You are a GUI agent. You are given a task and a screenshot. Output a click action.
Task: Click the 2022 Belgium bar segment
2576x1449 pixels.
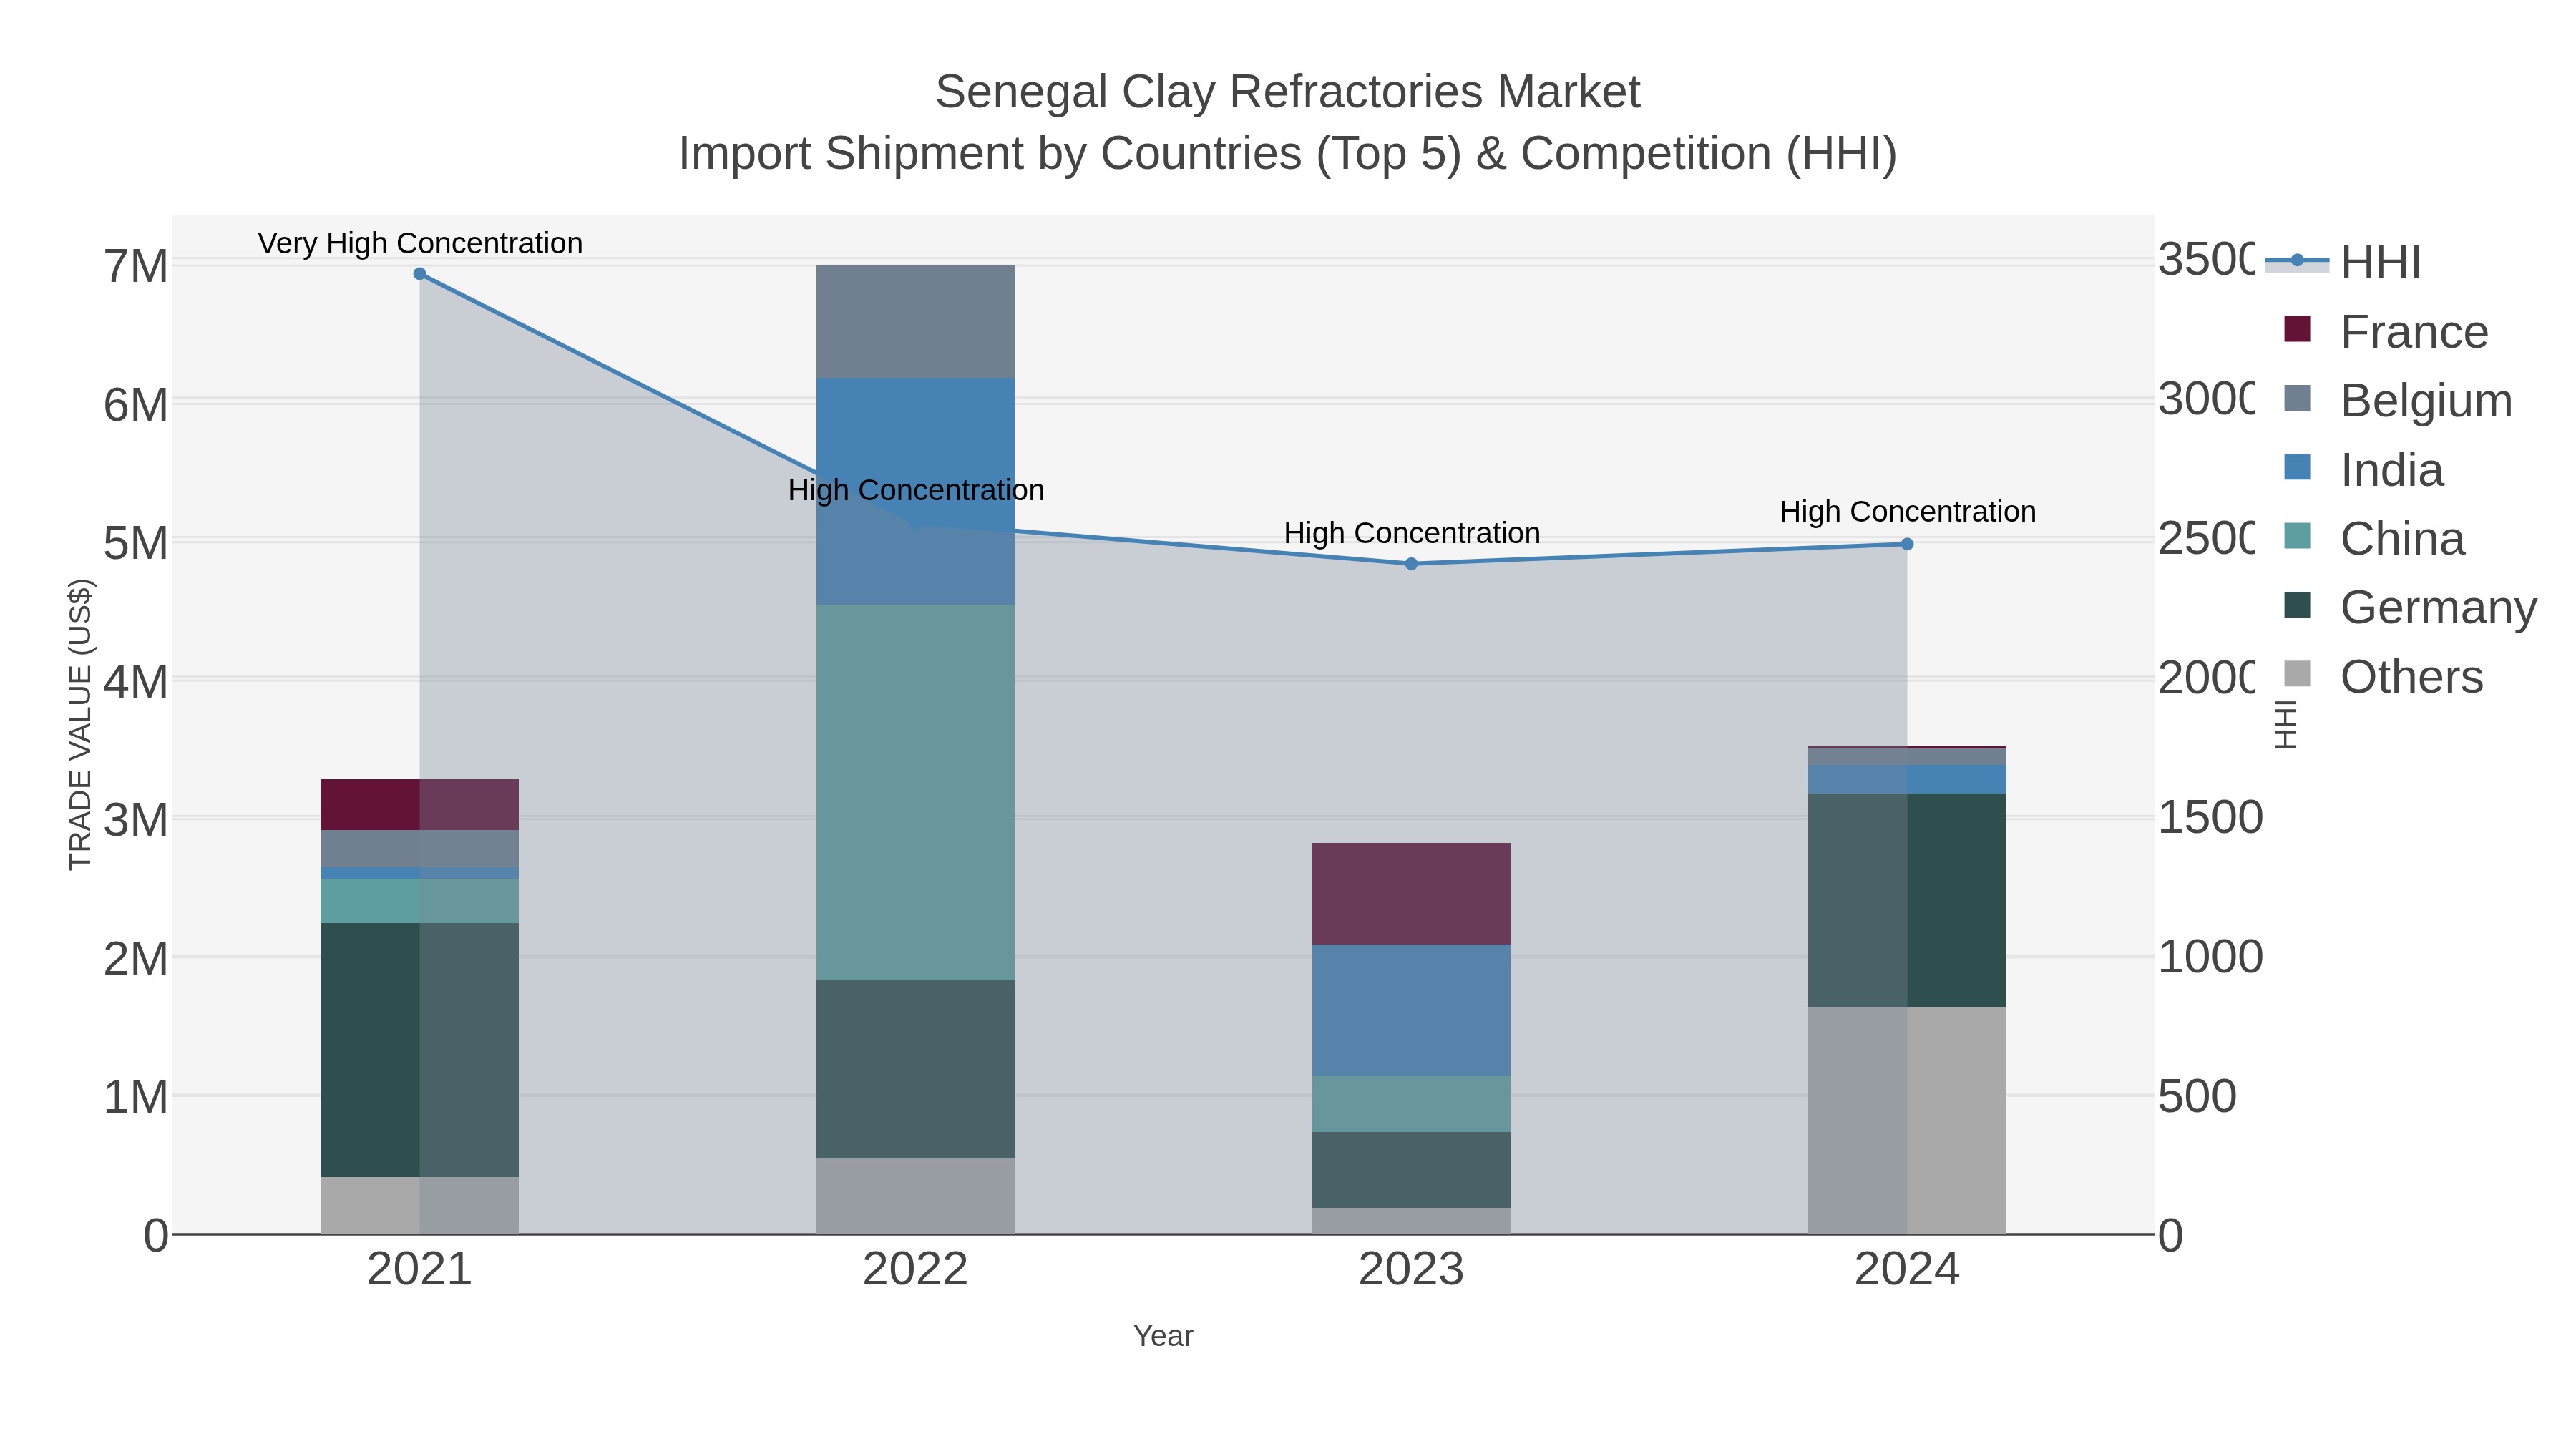click(916, 322)
